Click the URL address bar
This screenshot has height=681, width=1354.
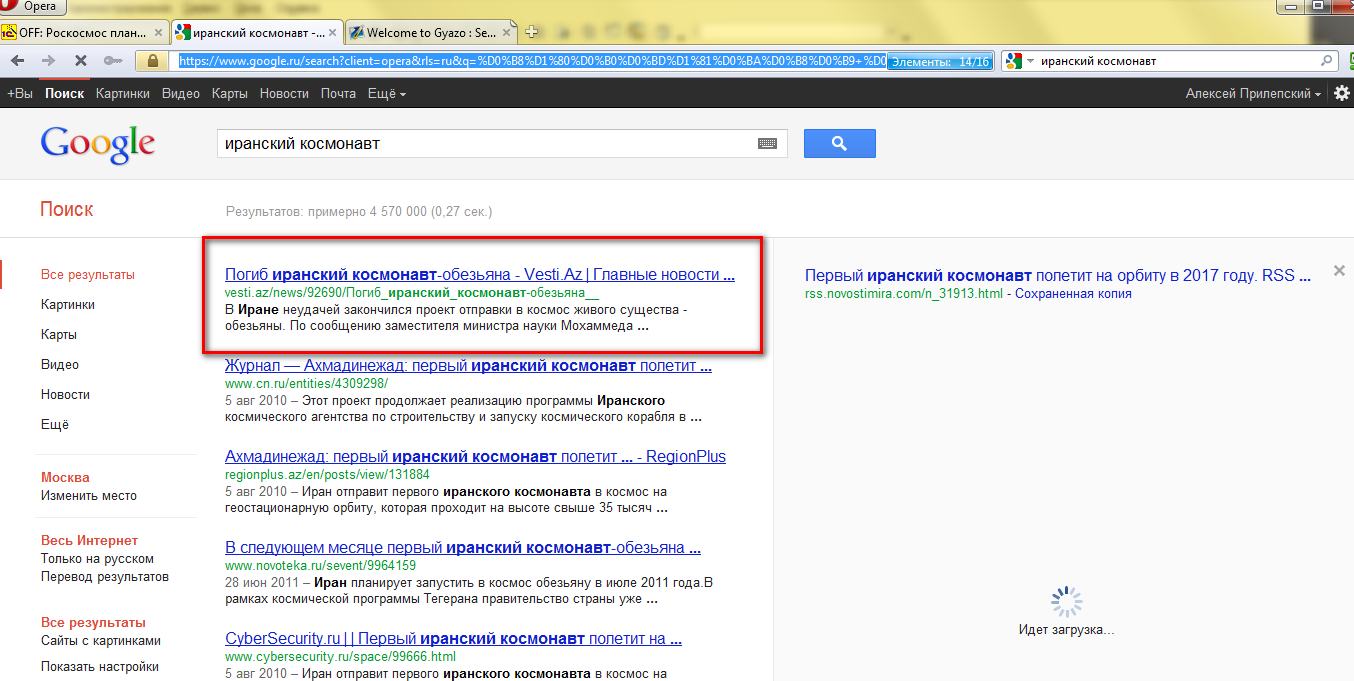pos(530,61)
